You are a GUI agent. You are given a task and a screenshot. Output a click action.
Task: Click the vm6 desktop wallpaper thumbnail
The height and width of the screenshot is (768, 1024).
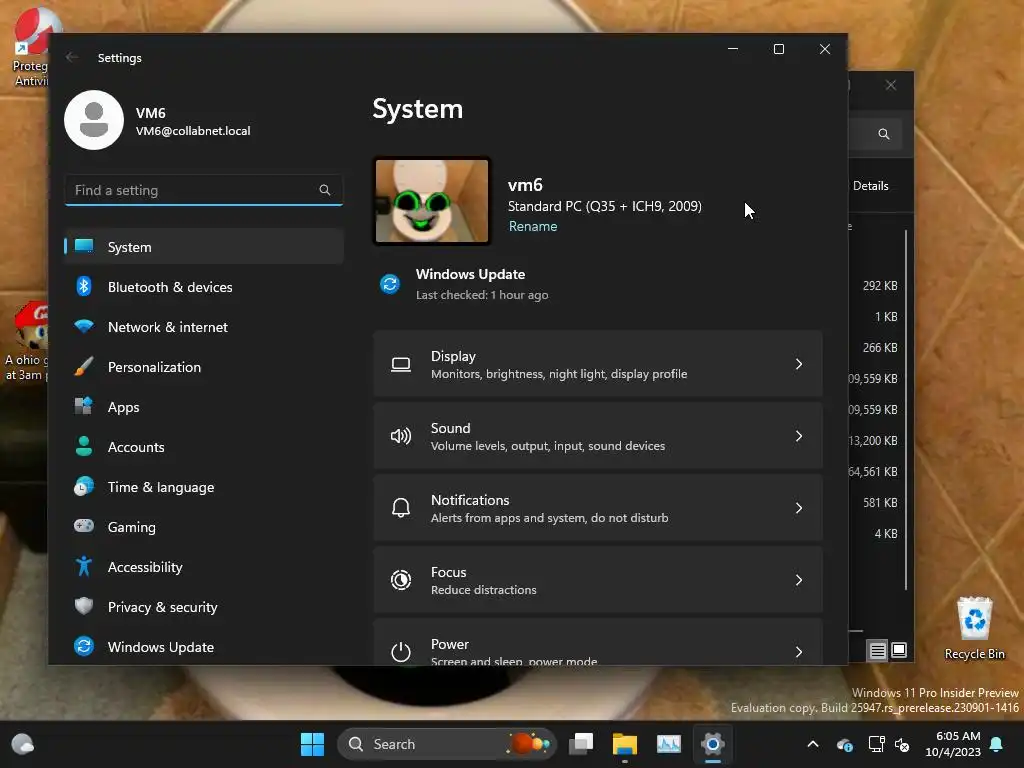432,201
